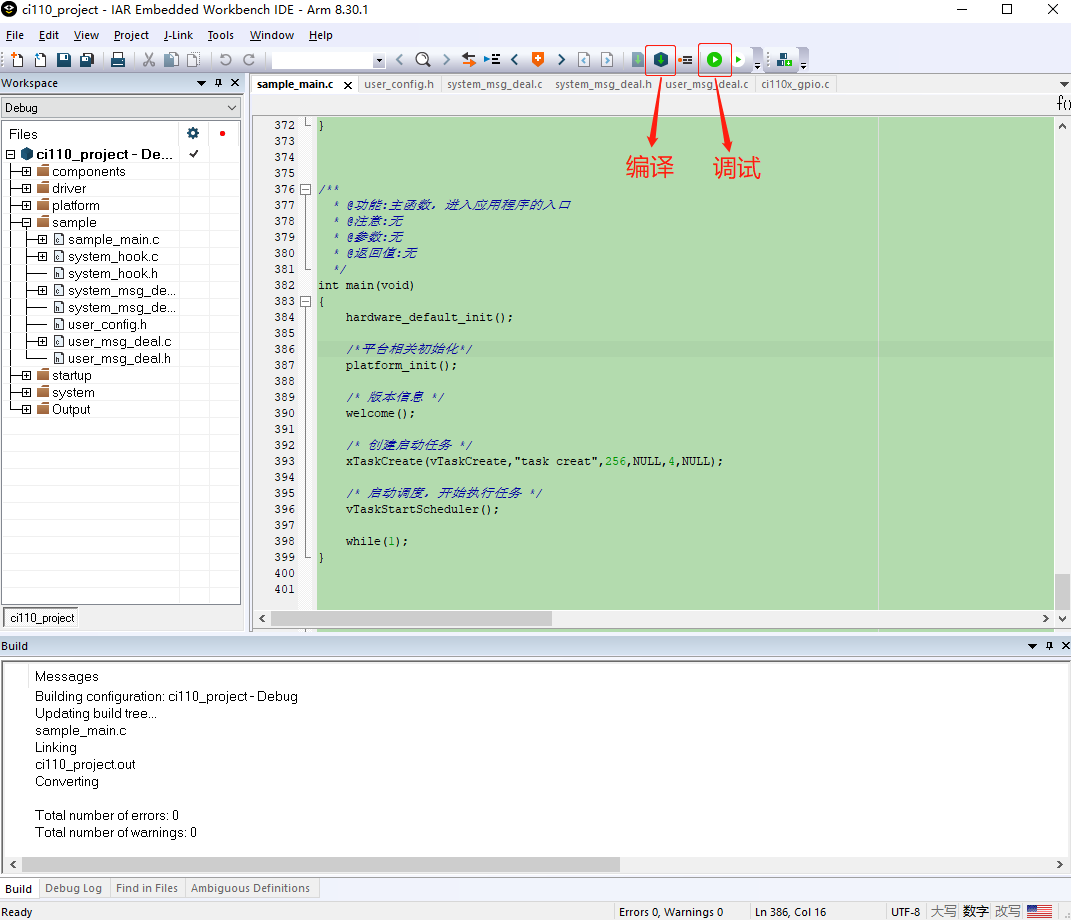Click the Open file toolbar icon

pyautogui.click(x=40, y=60)
